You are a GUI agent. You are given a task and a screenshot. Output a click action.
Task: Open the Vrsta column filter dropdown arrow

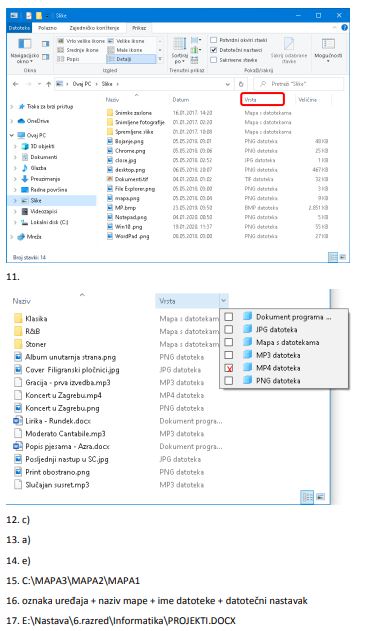[x=224, y=301]
